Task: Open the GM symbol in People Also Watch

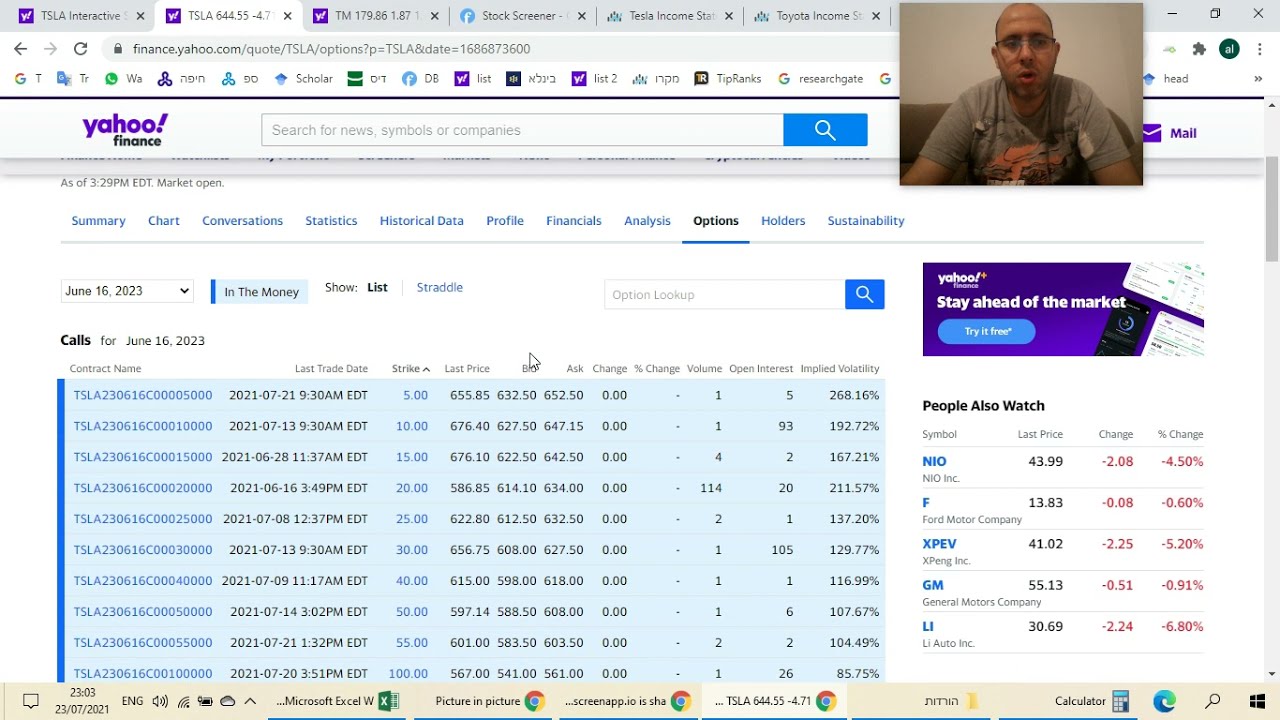Action: pyautogui.click(x=932, y=585)
